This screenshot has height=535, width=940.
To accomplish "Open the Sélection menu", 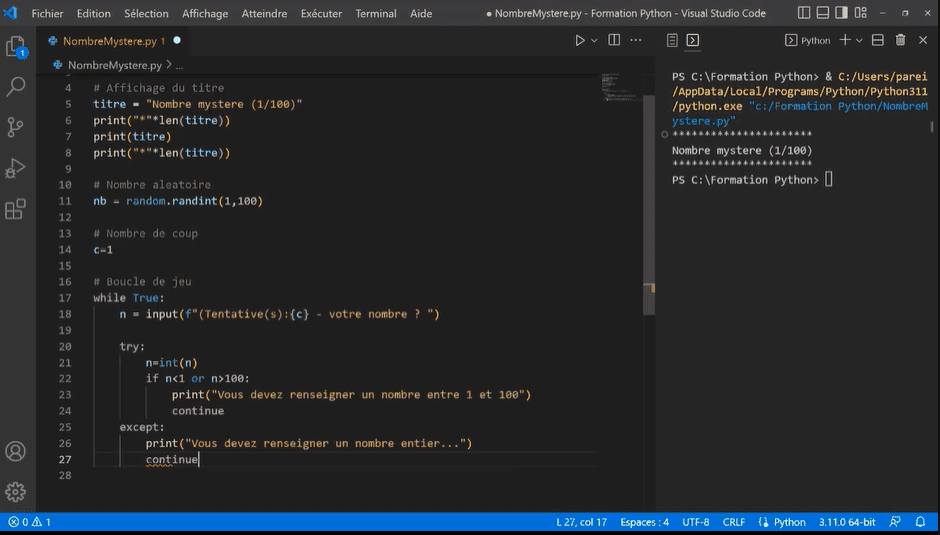I will coord(146,13).
